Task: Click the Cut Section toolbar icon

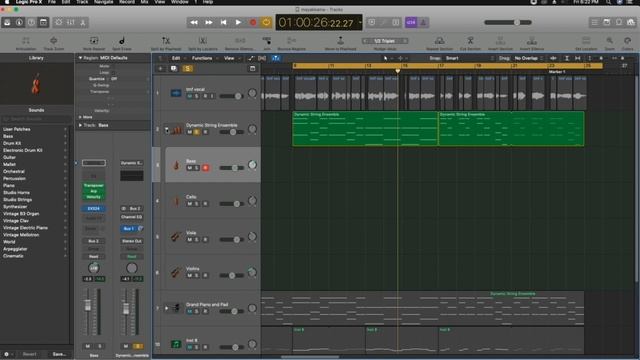Action: tap(470, 40)
